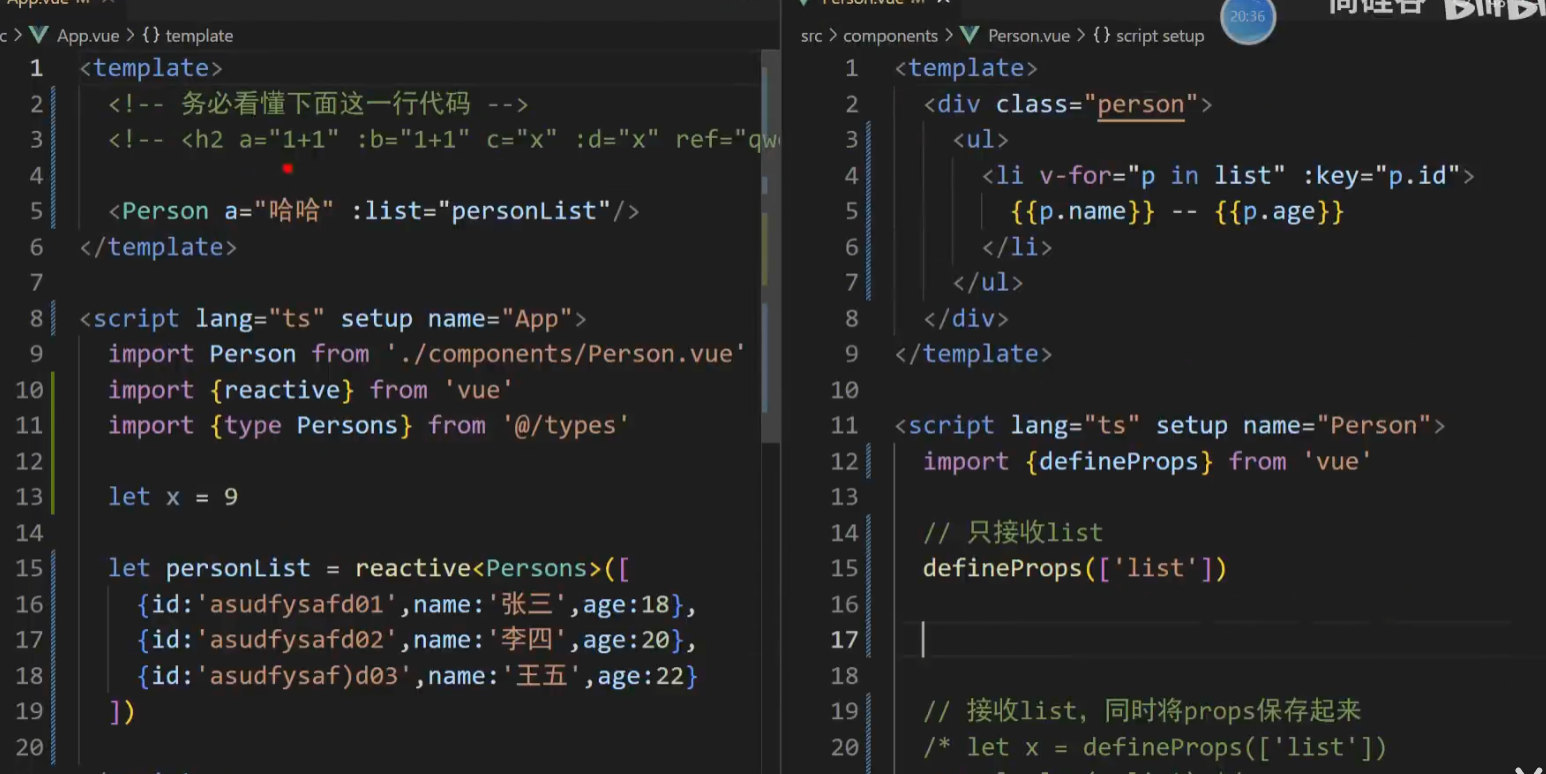Click {defineProps} in the Person.vue import line

point(1119,462)
